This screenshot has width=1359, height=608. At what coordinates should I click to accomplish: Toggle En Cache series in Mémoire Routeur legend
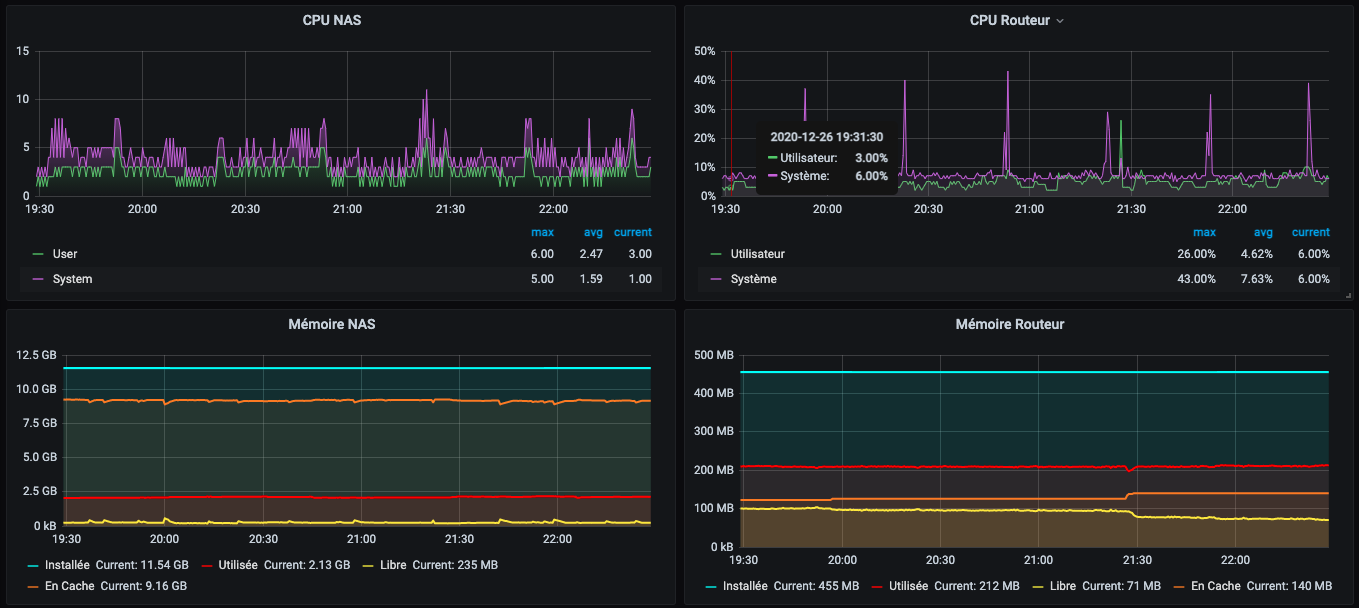pos(1217,586)
